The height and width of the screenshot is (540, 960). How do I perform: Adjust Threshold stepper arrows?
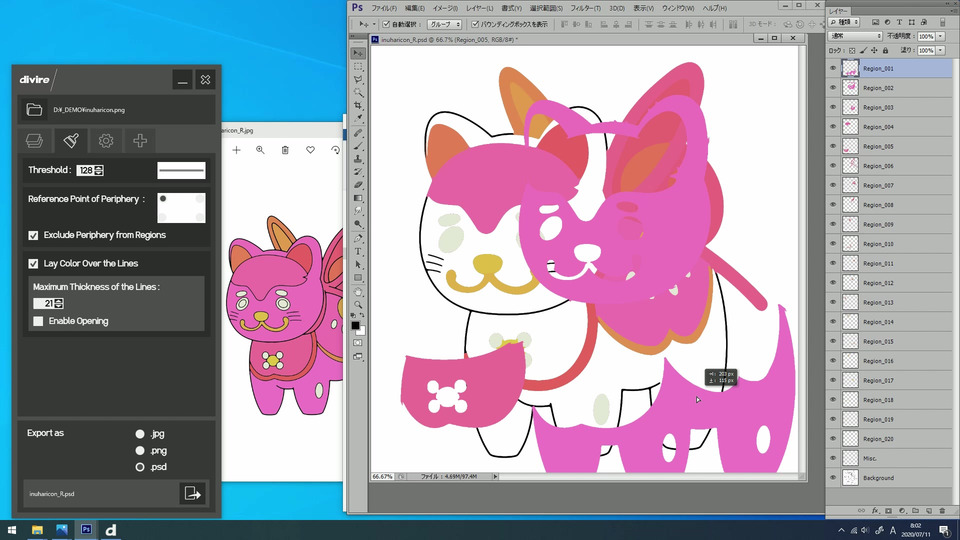click(x=99, y=170)
